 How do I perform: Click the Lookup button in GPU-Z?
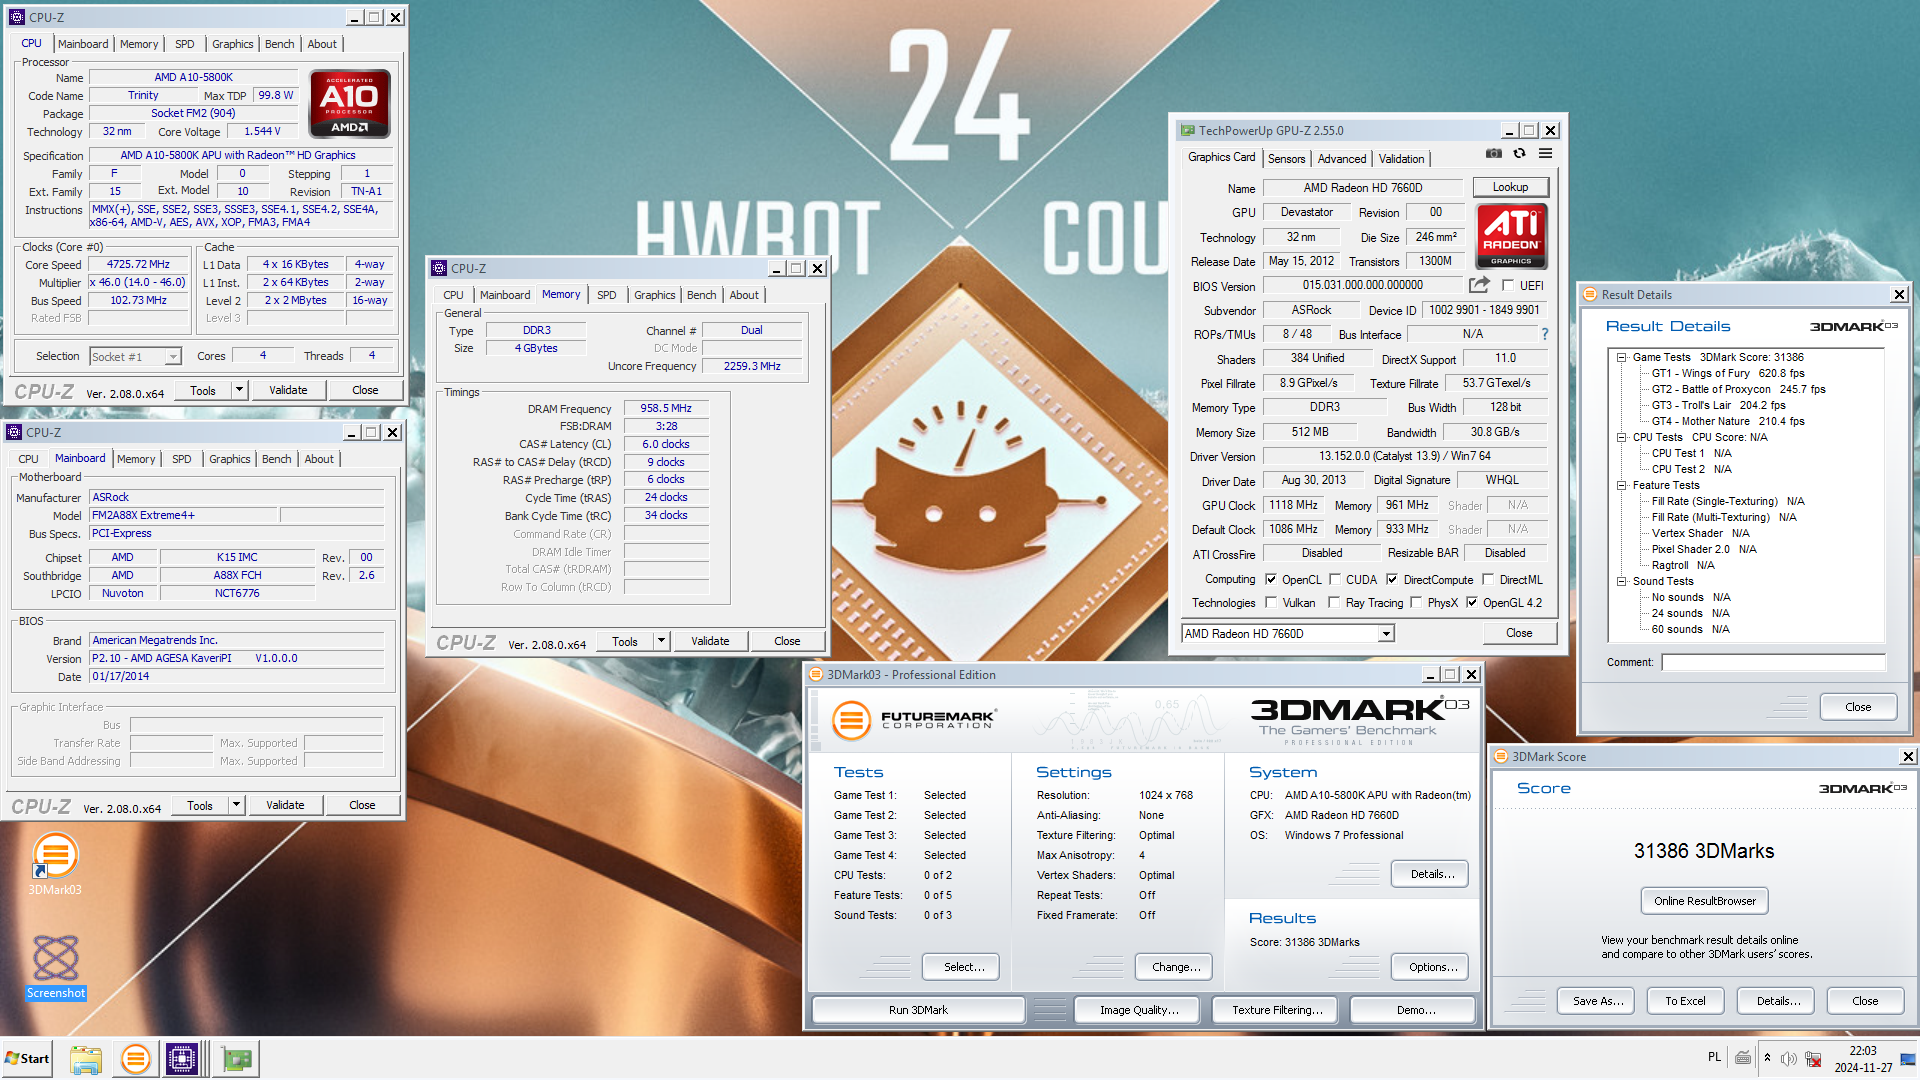(x=1510, y=187)
